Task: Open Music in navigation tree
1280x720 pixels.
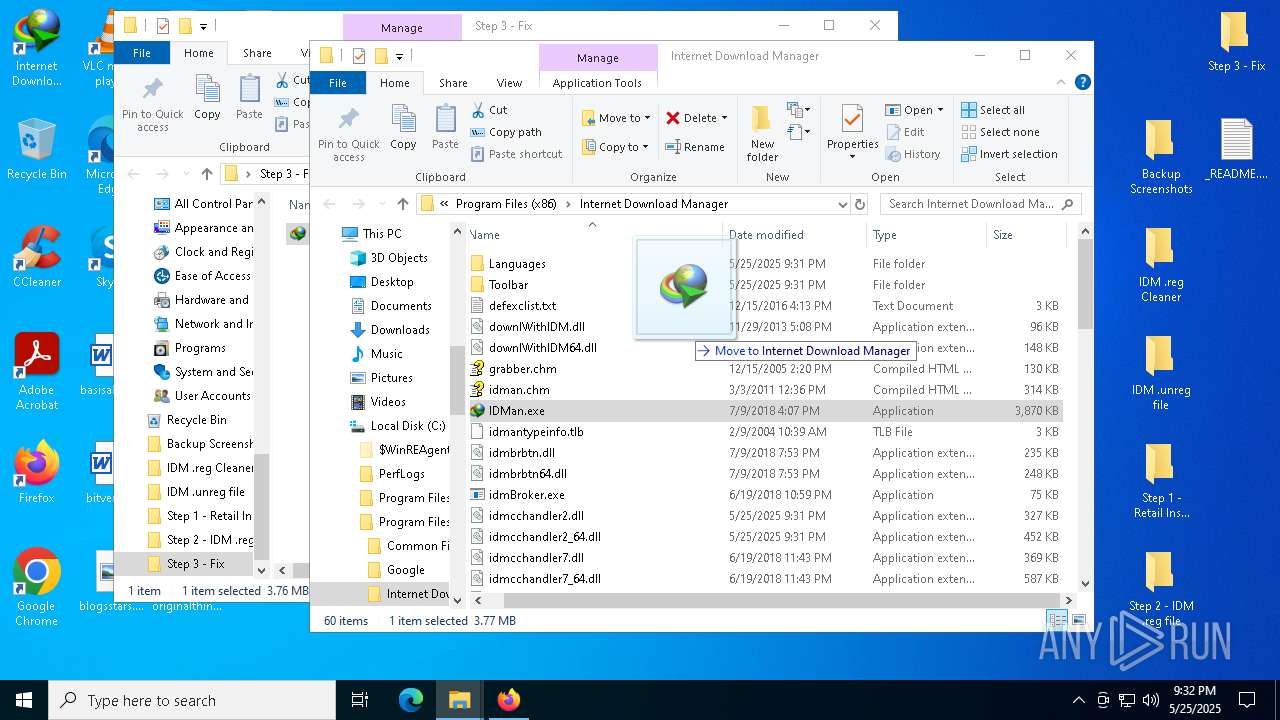Action: click(x=386, y=354)
